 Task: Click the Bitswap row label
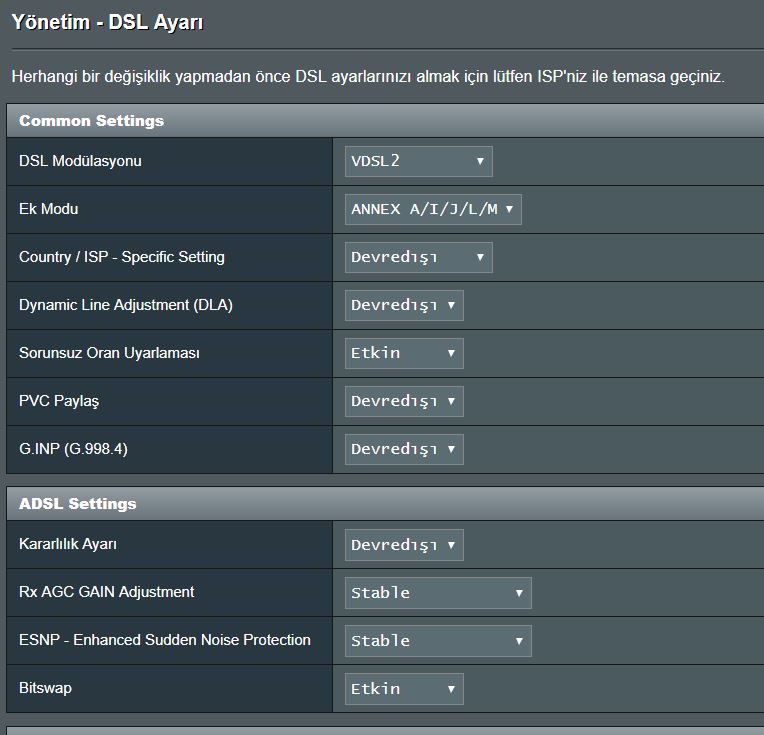click(45, 688)
